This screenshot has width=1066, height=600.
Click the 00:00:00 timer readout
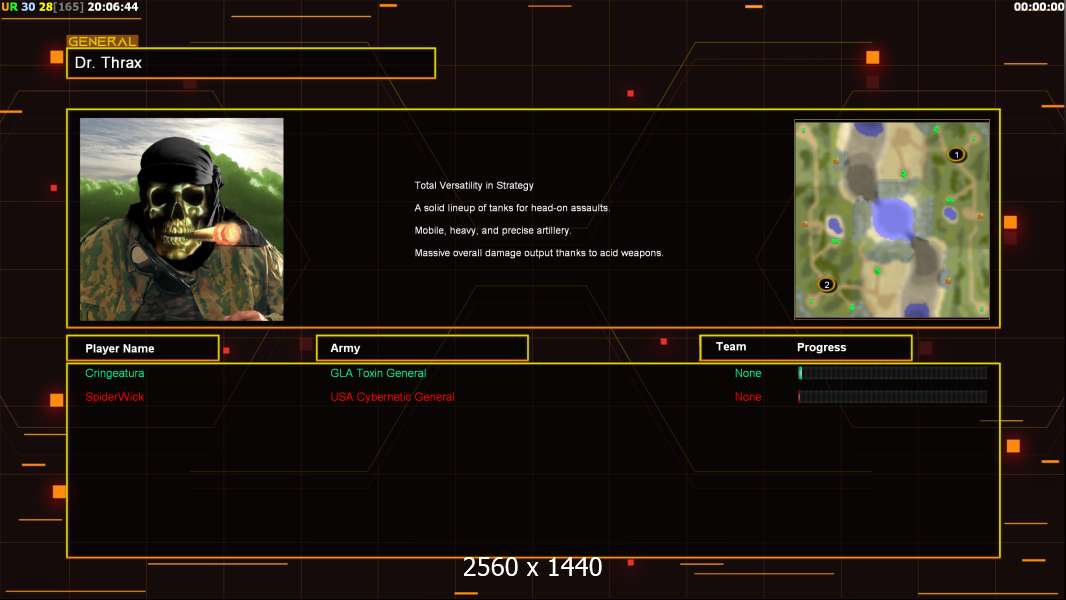click(1039, 7)
